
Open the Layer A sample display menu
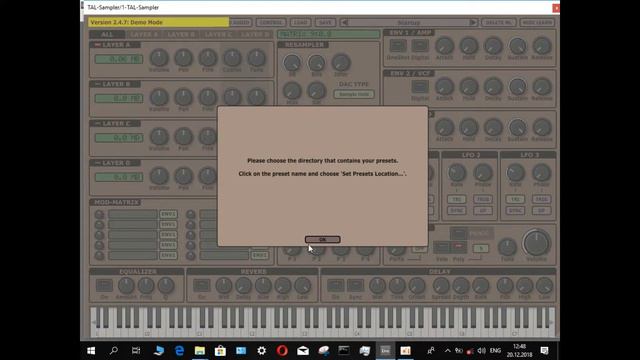coord(119,59)
